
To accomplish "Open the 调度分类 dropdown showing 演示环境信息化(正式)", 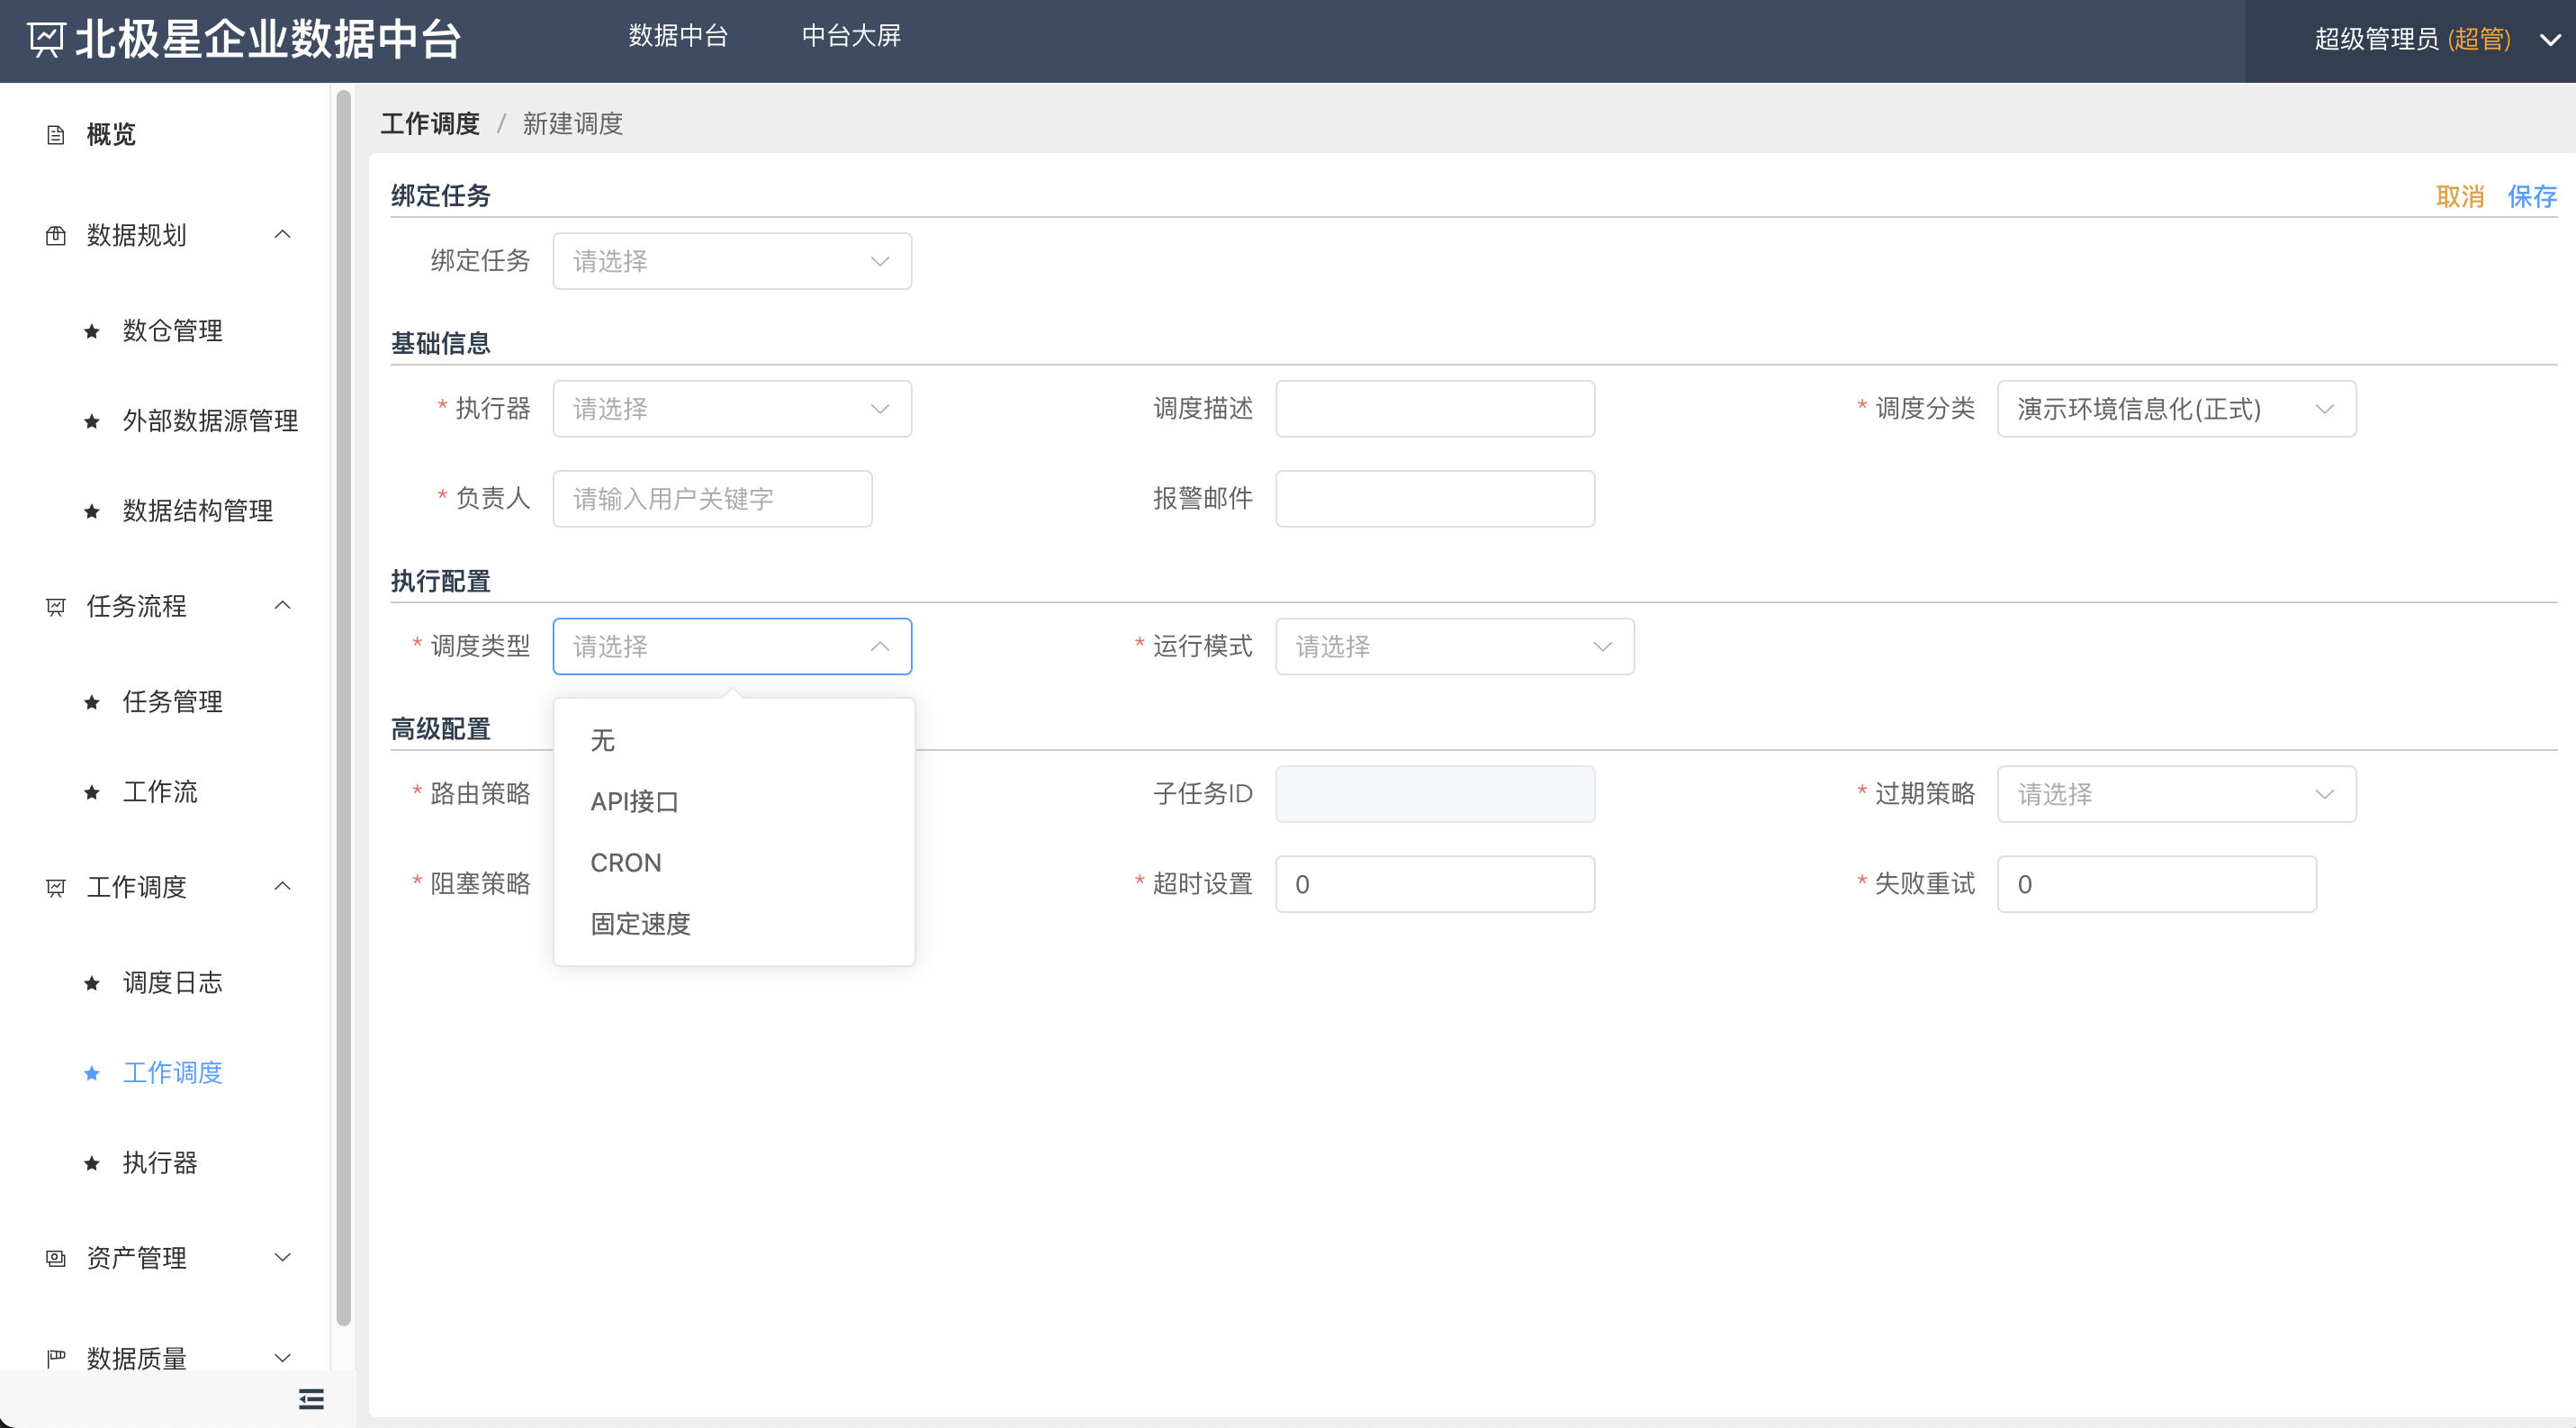I will 2176,409.
